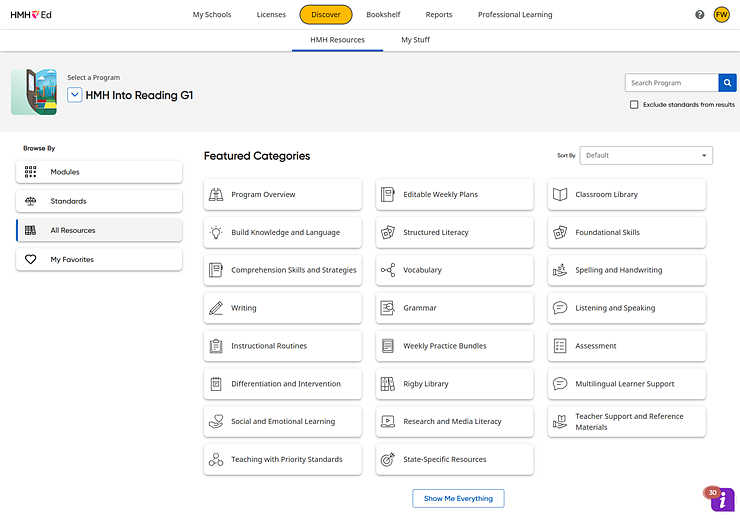Open My Favorites
This screenshot has width=740, height=525.
[99, 260]
